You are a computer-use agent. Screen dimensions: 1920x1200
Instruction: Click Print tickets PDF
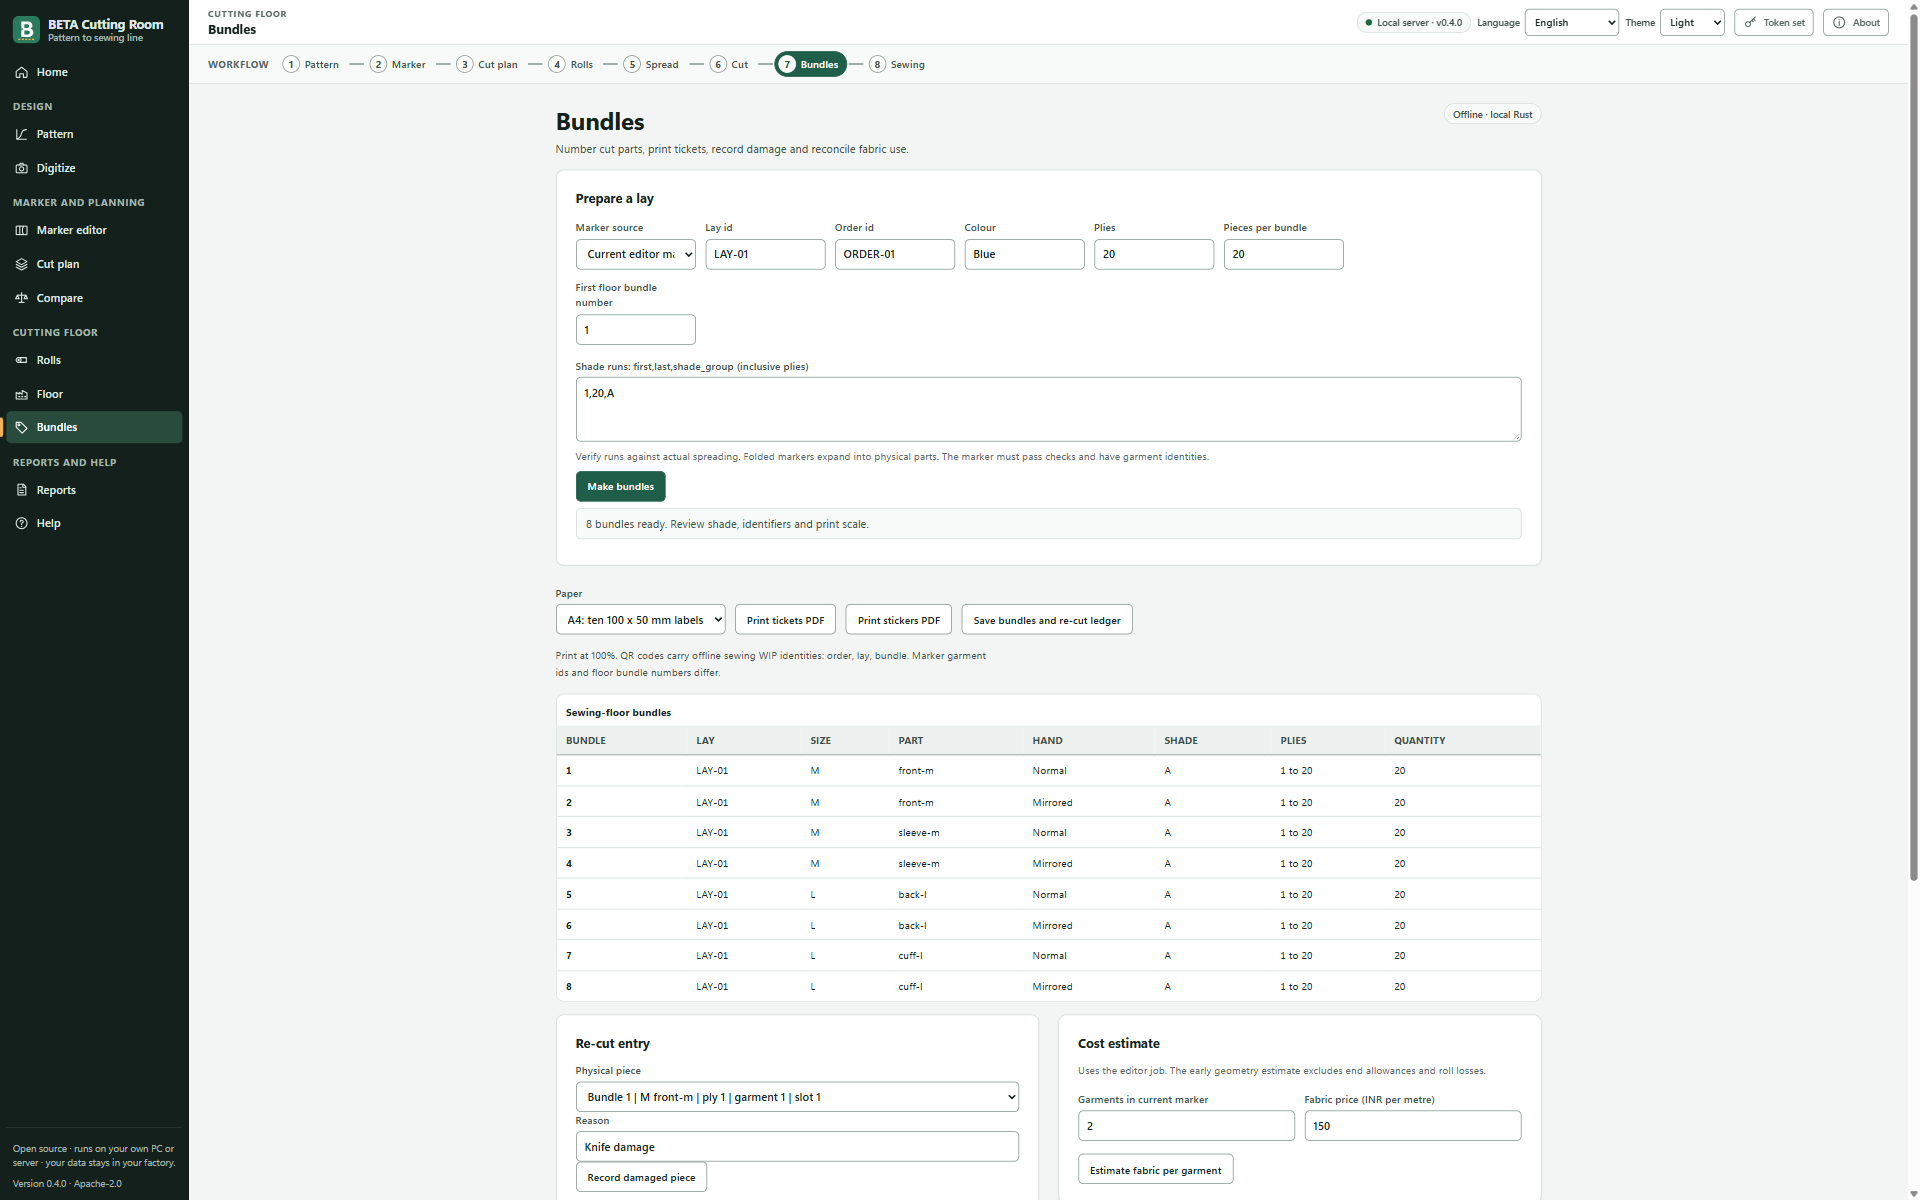[x=785, y=620]
